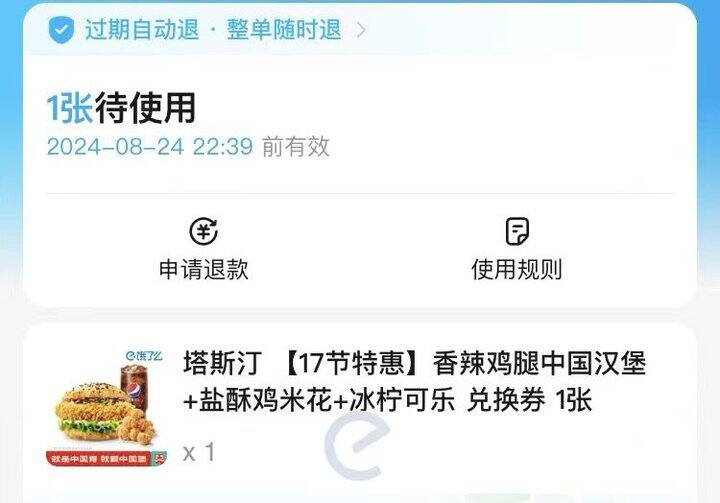Tap 前有效 validity label
This screenshot has height=503, width=720.
click(296, 147)
